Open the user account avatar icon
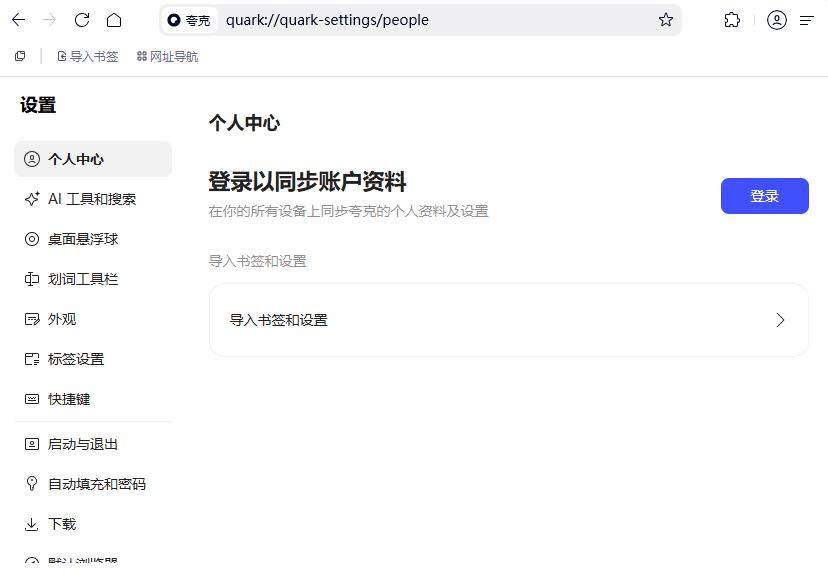 [x=777, y=20]
